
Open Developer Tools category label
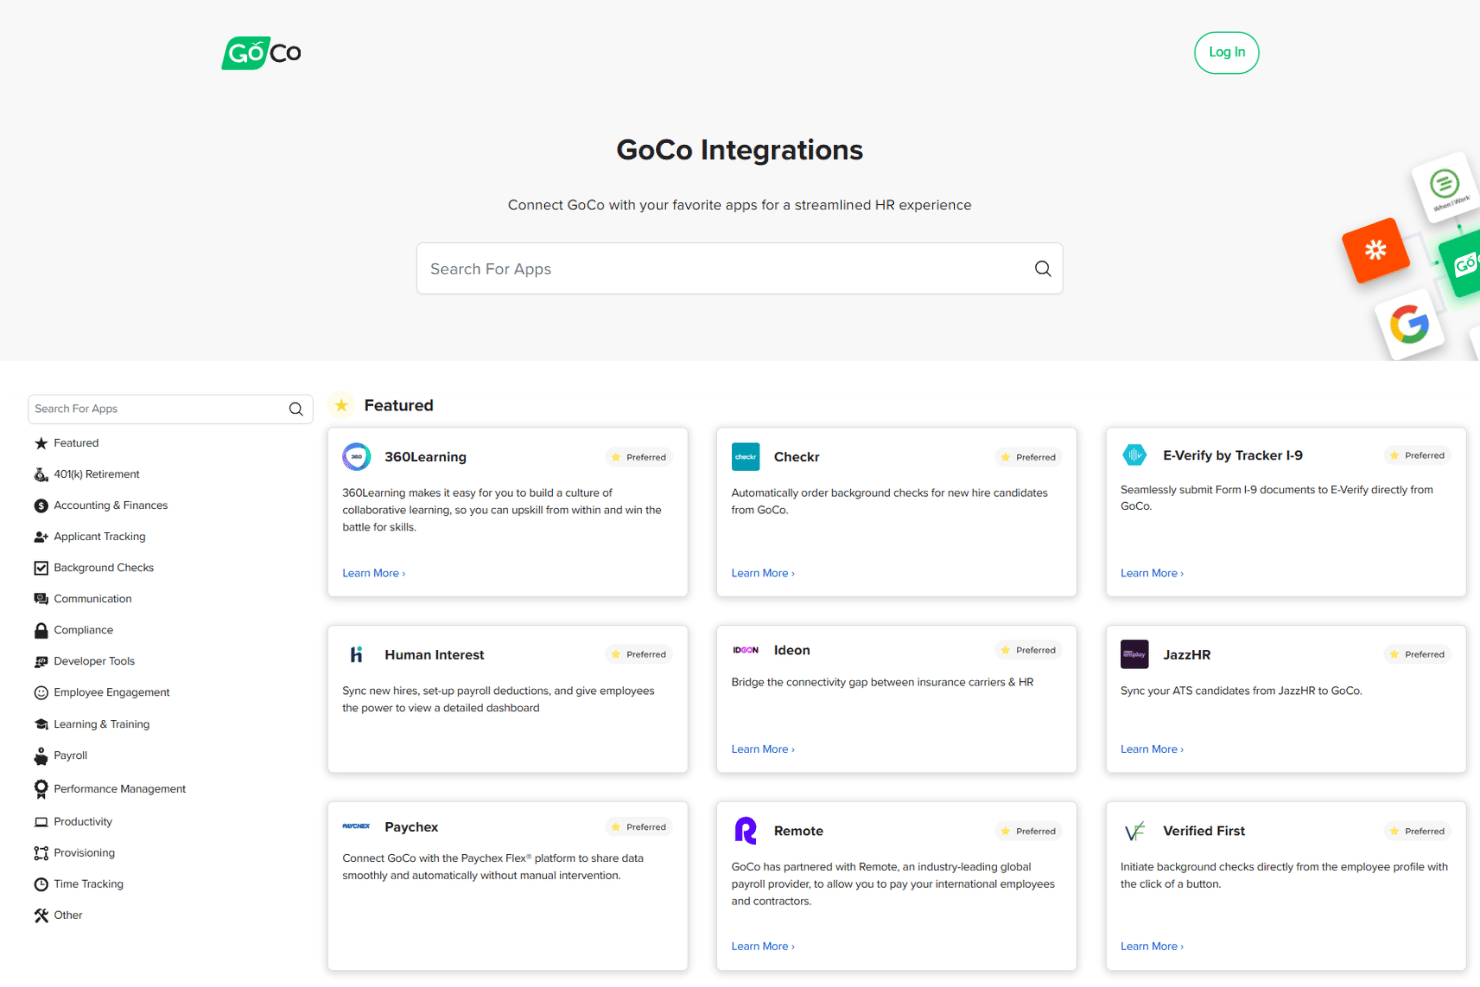pyautogui.click(x=94, y=662)
